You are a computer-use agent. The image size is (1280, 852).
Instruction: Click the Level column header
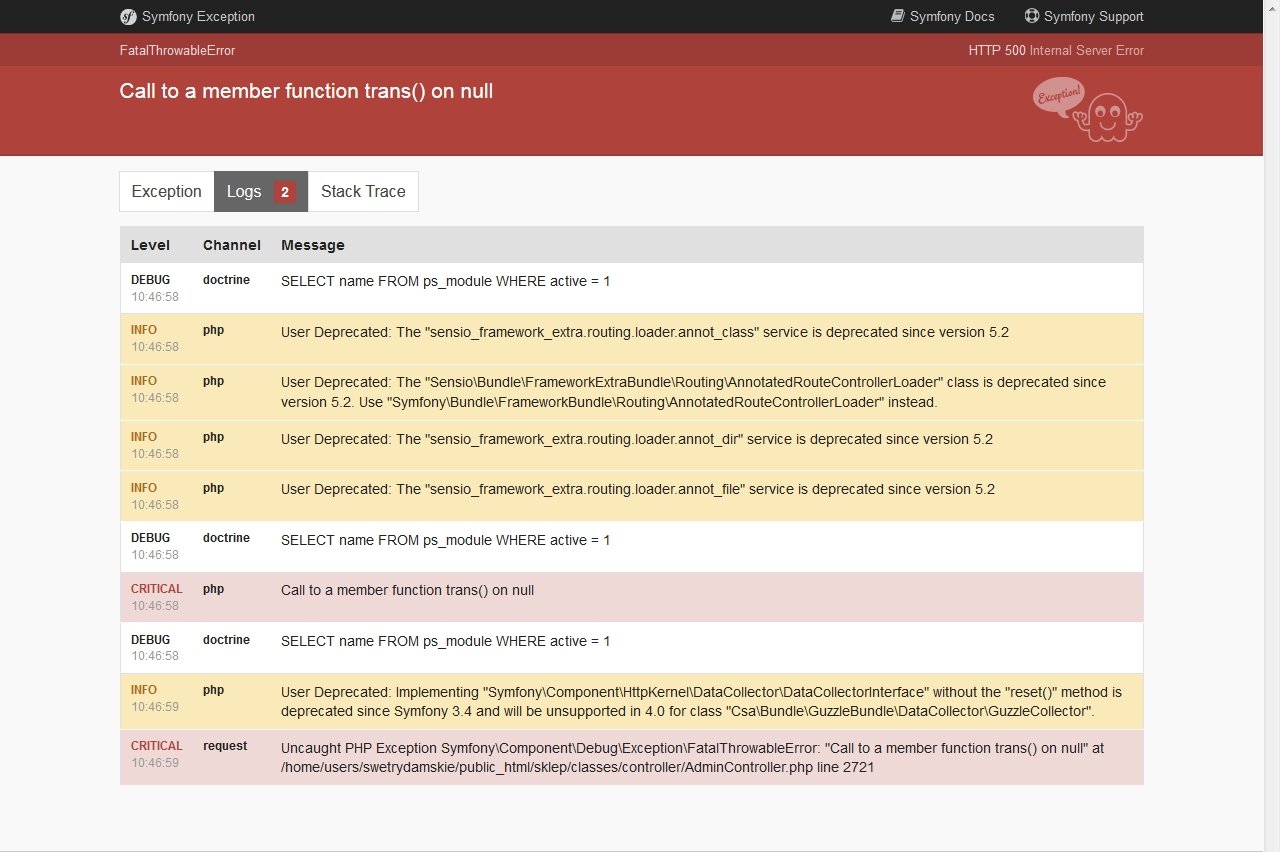(150, 245)
